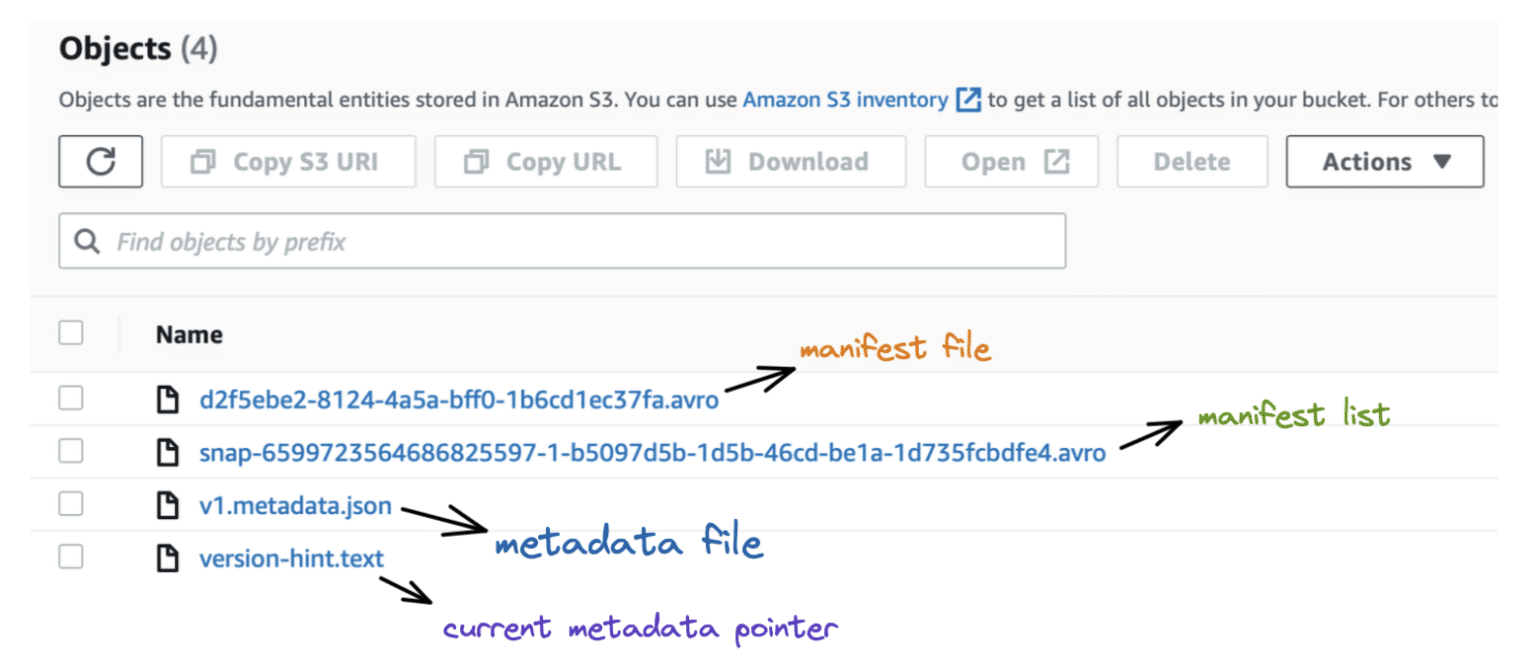
Task: Click the file icon beside version-hint.text
Action: pos(169,557)
